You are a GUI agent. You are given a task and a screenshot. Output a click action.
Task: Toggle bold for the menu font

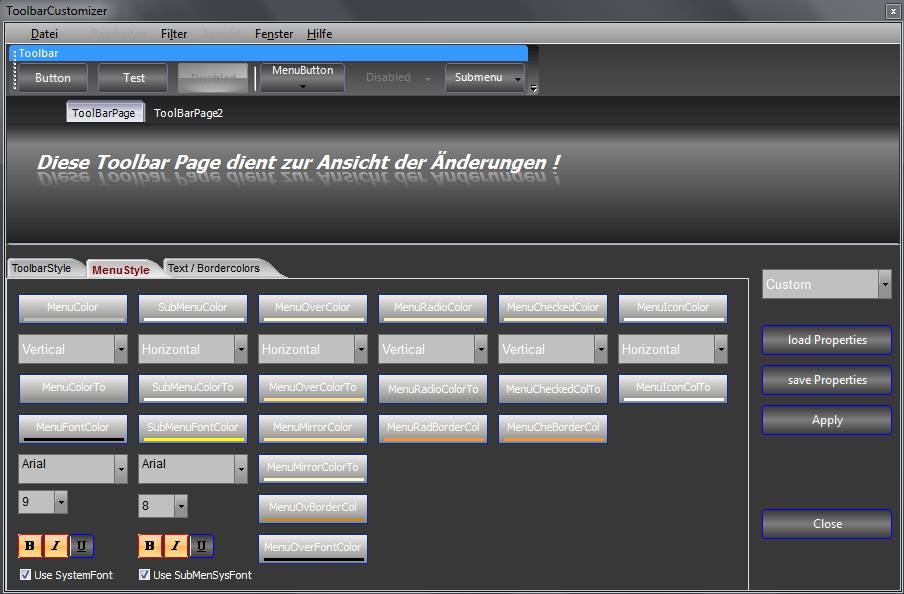point(30,546)
